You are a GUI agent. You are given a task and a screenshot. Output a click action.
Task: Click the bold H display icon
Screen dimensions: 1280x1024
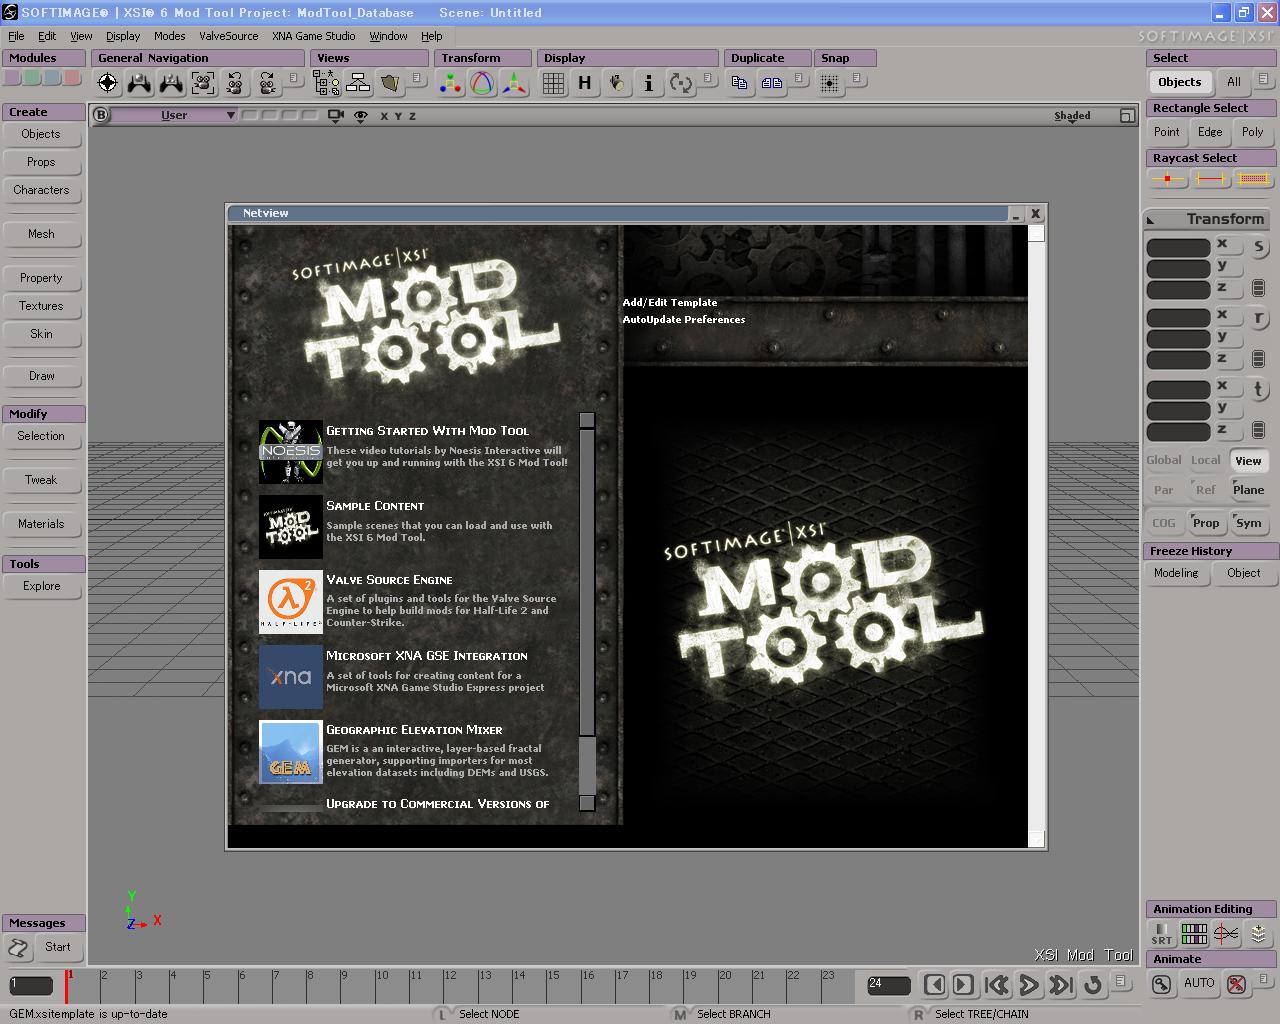pyautogui.click(x=585, y=84)
